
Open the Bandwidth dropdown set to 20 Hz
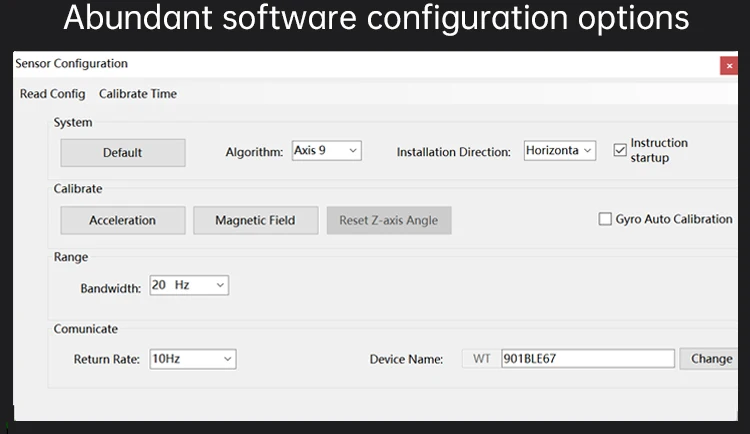pyautogui.click(x=189, y=285)
